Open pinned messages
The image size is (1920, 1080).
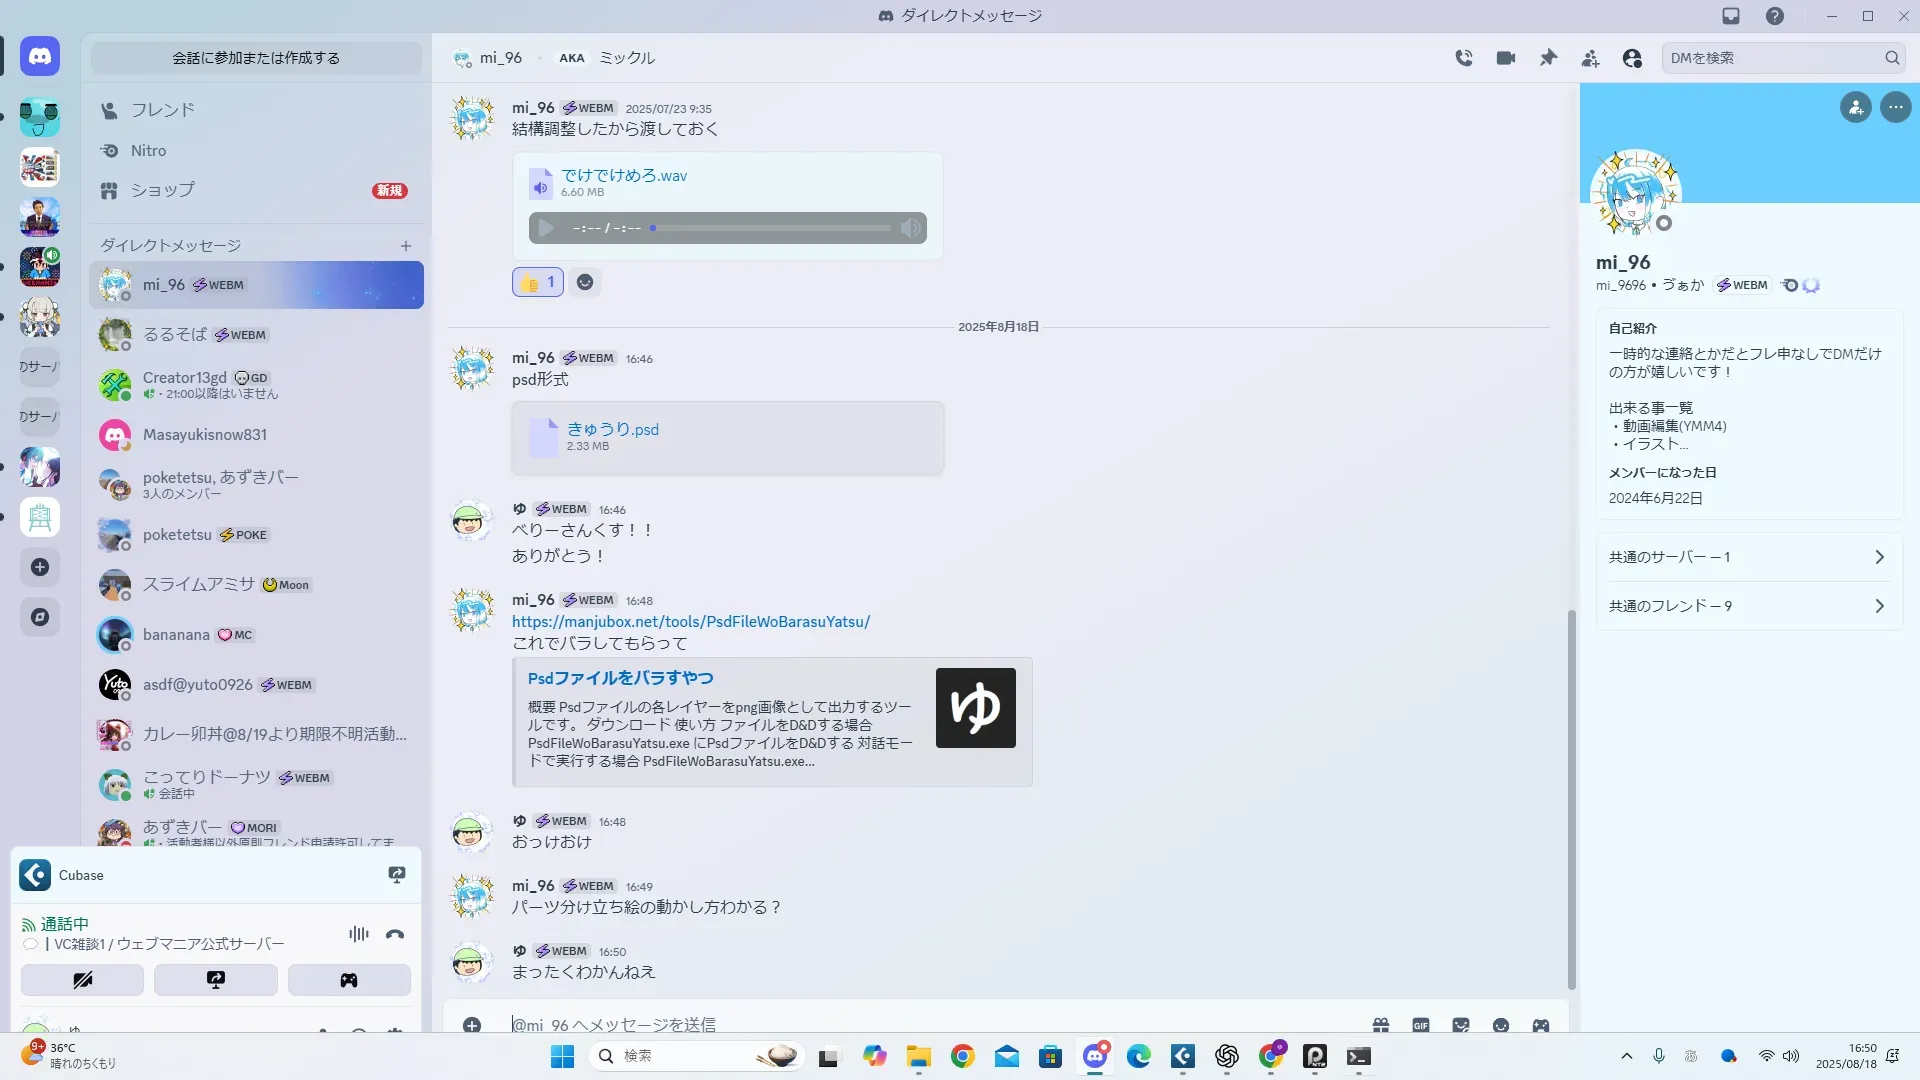tap(1548, 58)
